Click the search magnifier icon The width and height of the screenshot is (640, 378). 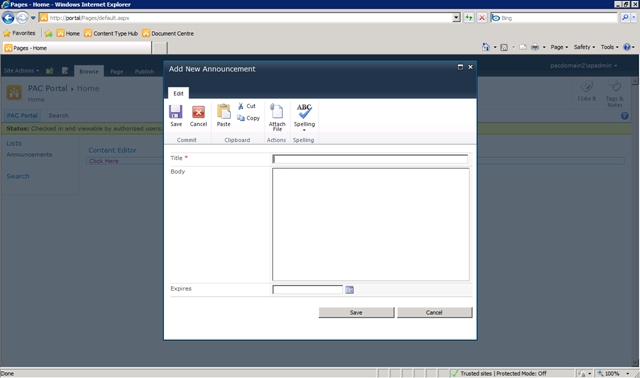pyautogui.click(x=624, y=18)
